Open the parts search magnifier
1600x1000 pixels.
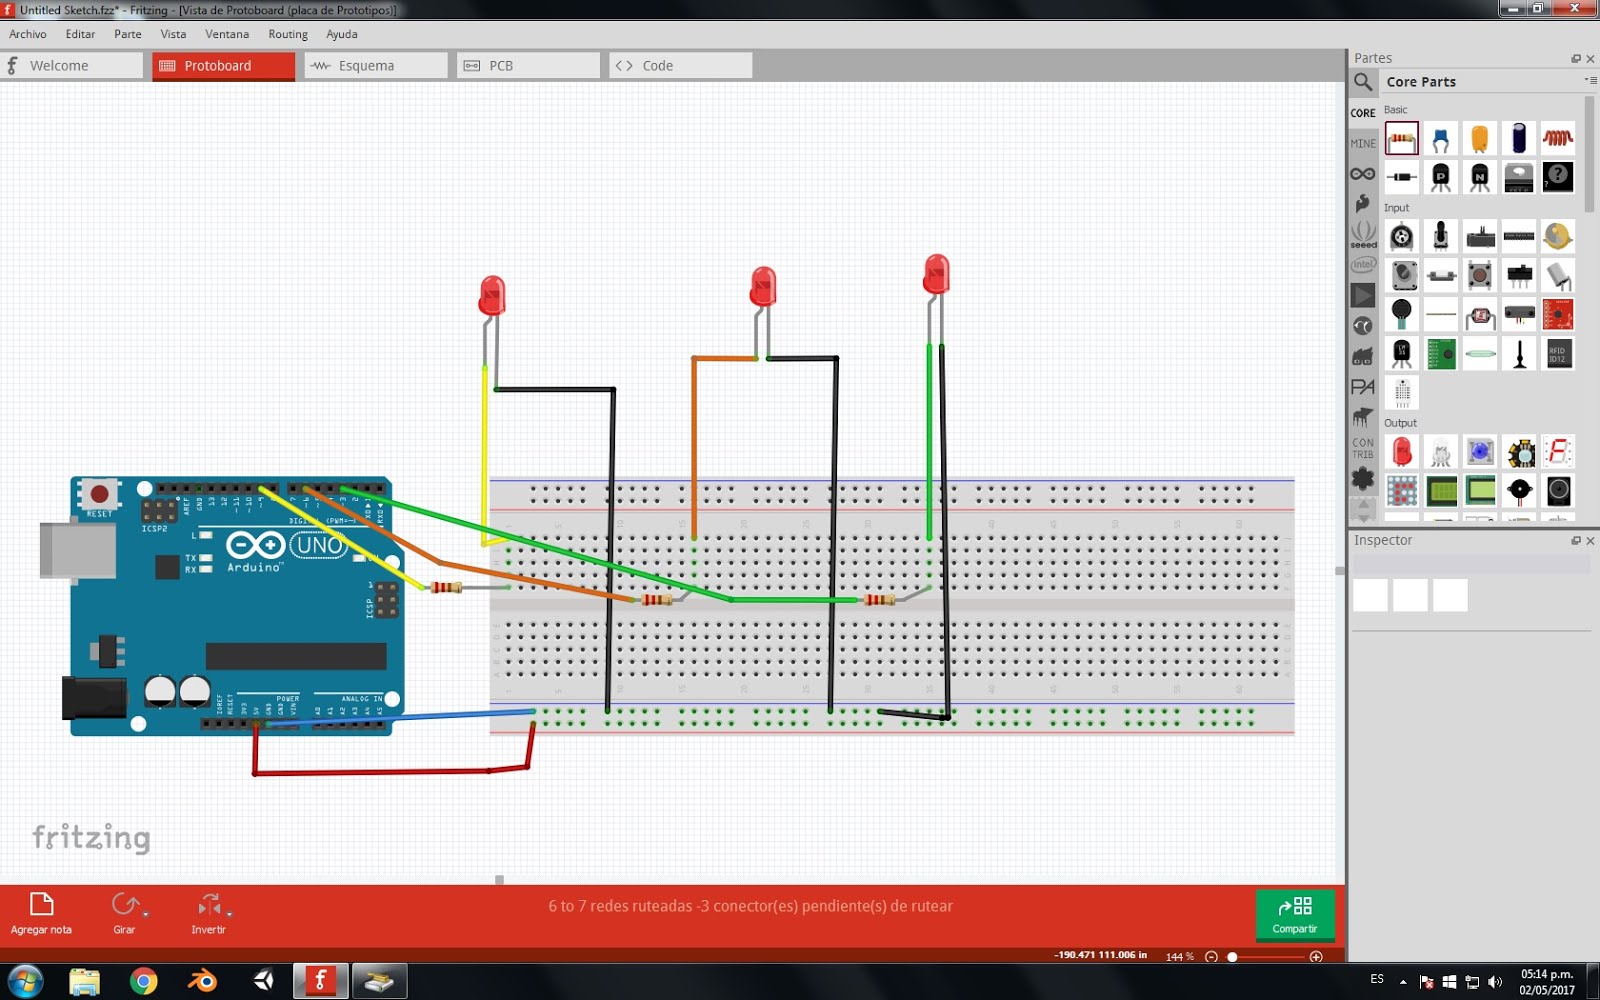point(1363,82)
